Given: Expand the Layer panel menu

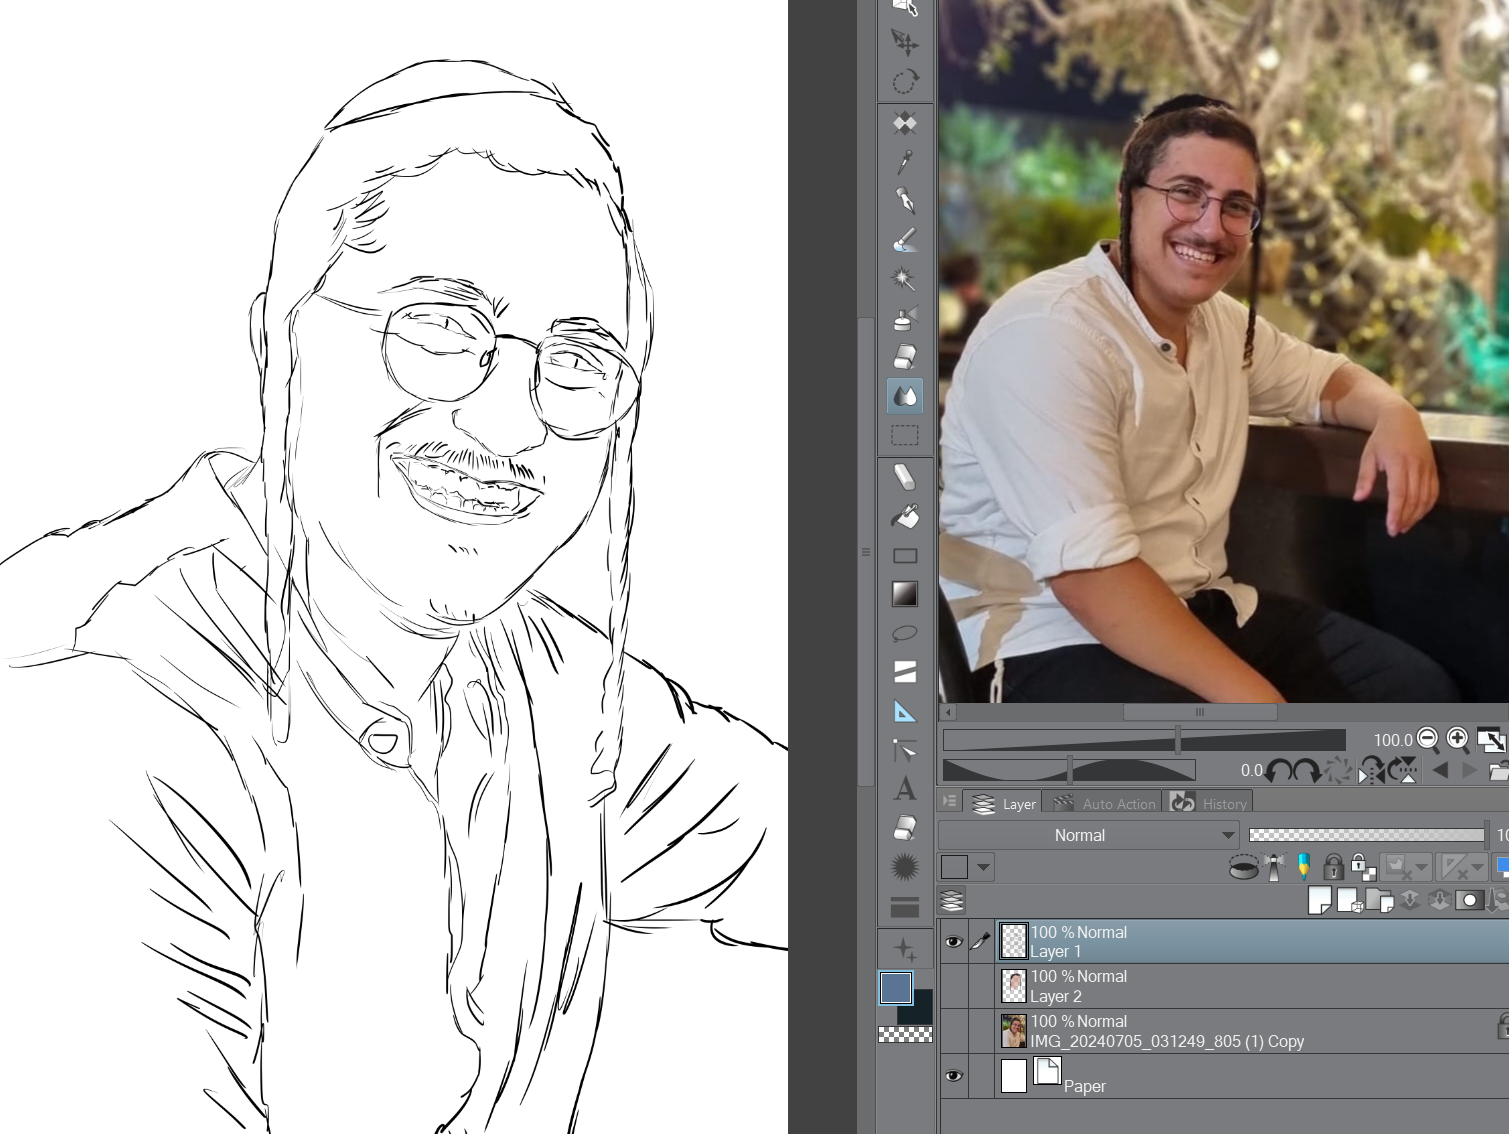Looking at the screenshot, I should (x=949, y=801).
